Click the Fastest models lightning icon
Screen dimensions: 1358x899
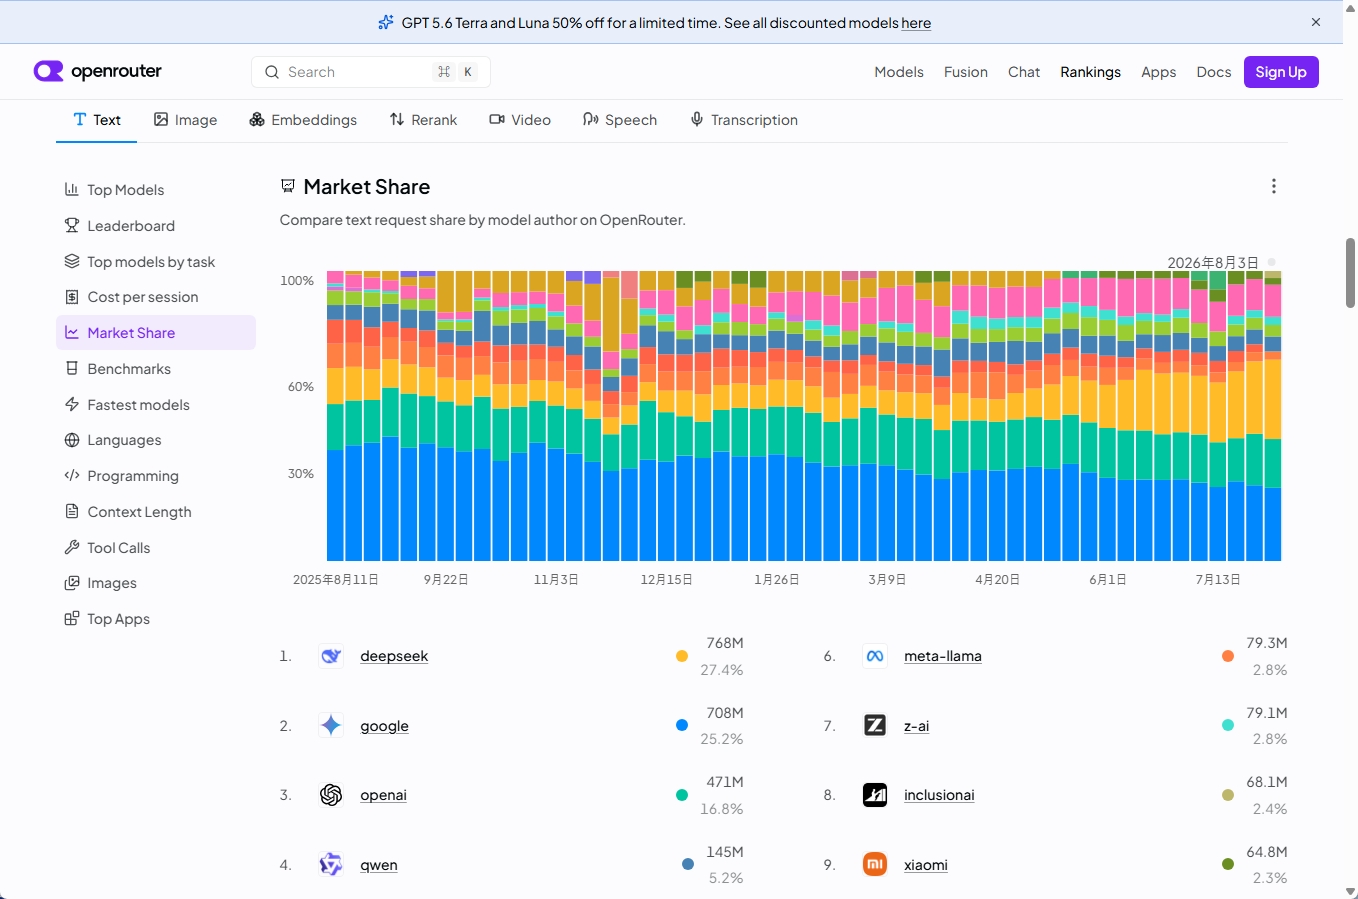(x=72, y=404)
